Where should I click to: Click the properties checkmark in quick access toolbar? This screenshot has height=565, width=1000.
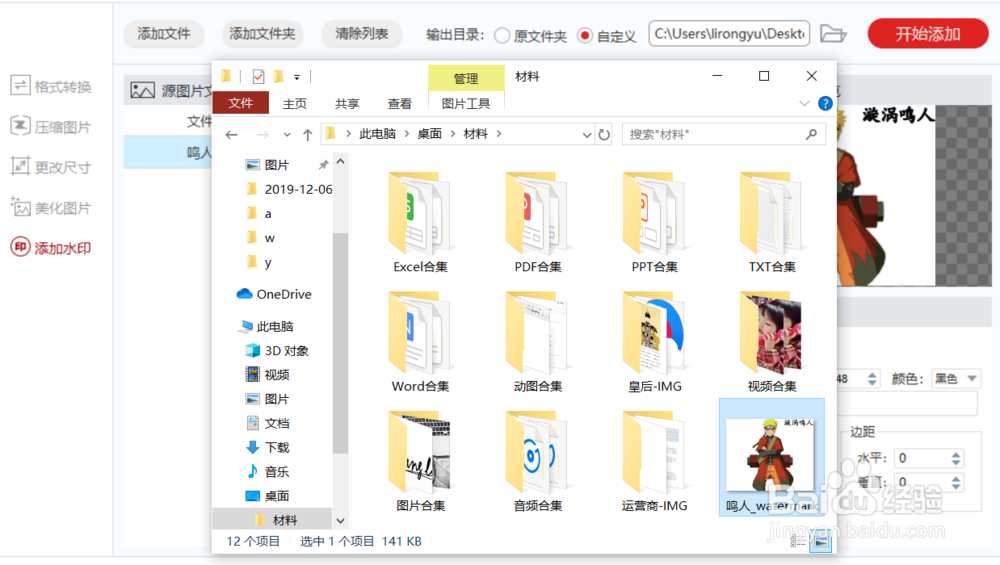pos(258,77)
